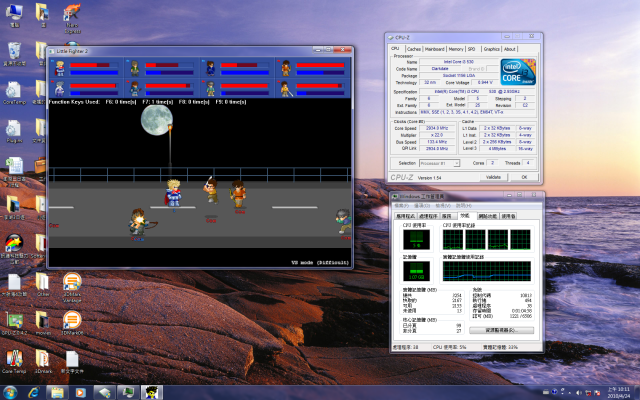640x400 pixels.
Task: Switch to the CPU-Z taskbar button
Action: pyautogui.click(x=104, y=393)
